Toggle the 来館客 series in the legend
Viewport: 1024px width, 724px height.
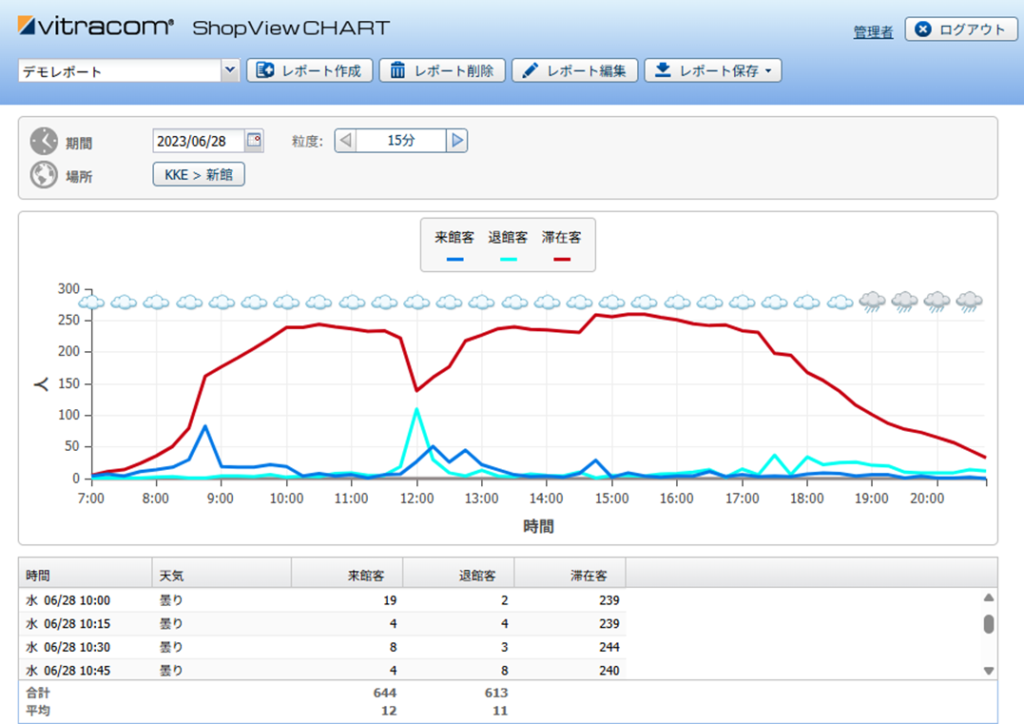pyautogui.click(x=454, y=248)
